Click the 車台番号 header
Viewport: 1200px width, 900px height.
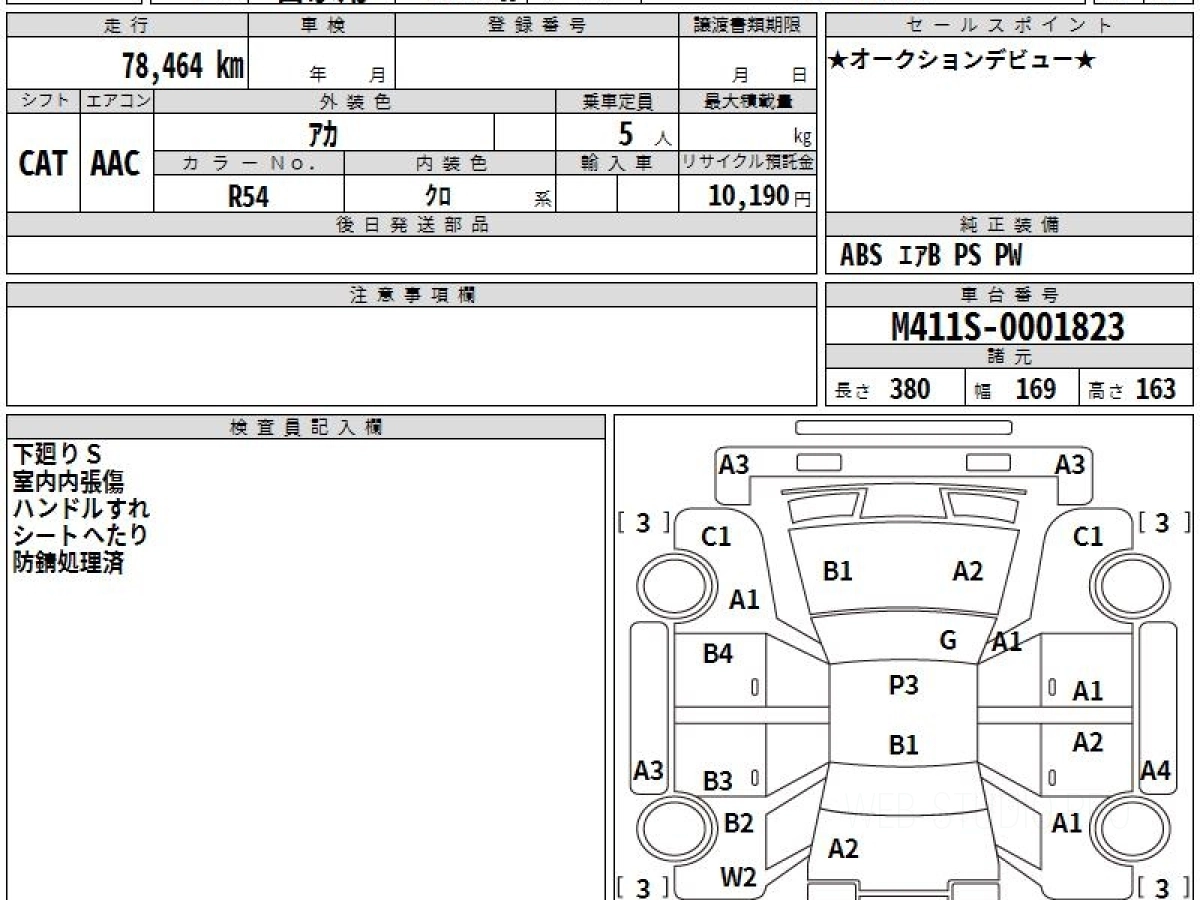[1009, 295]
